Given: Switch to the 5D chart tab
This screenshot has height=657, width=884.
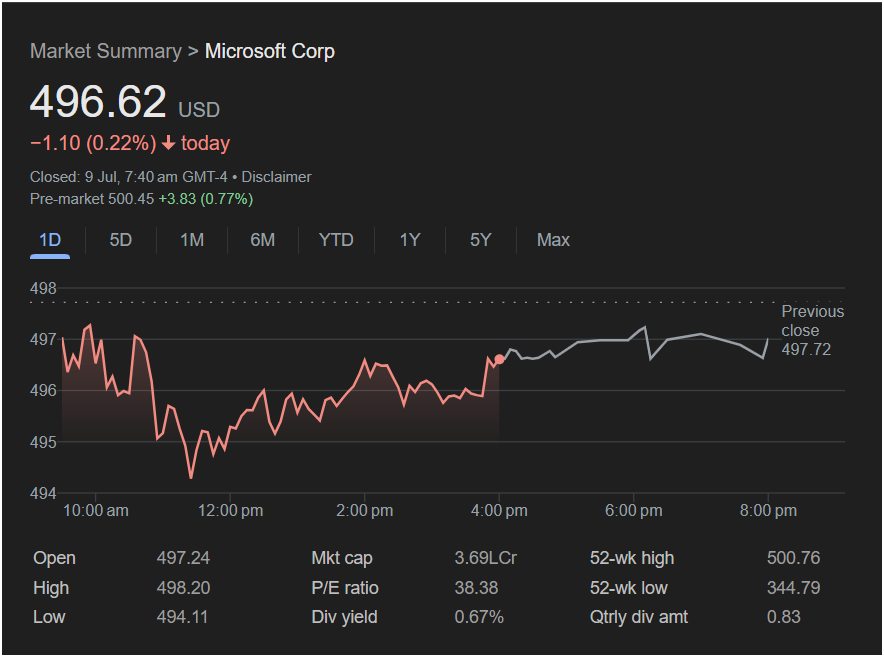Looking at the screenshot, I should tap(121, 240).
